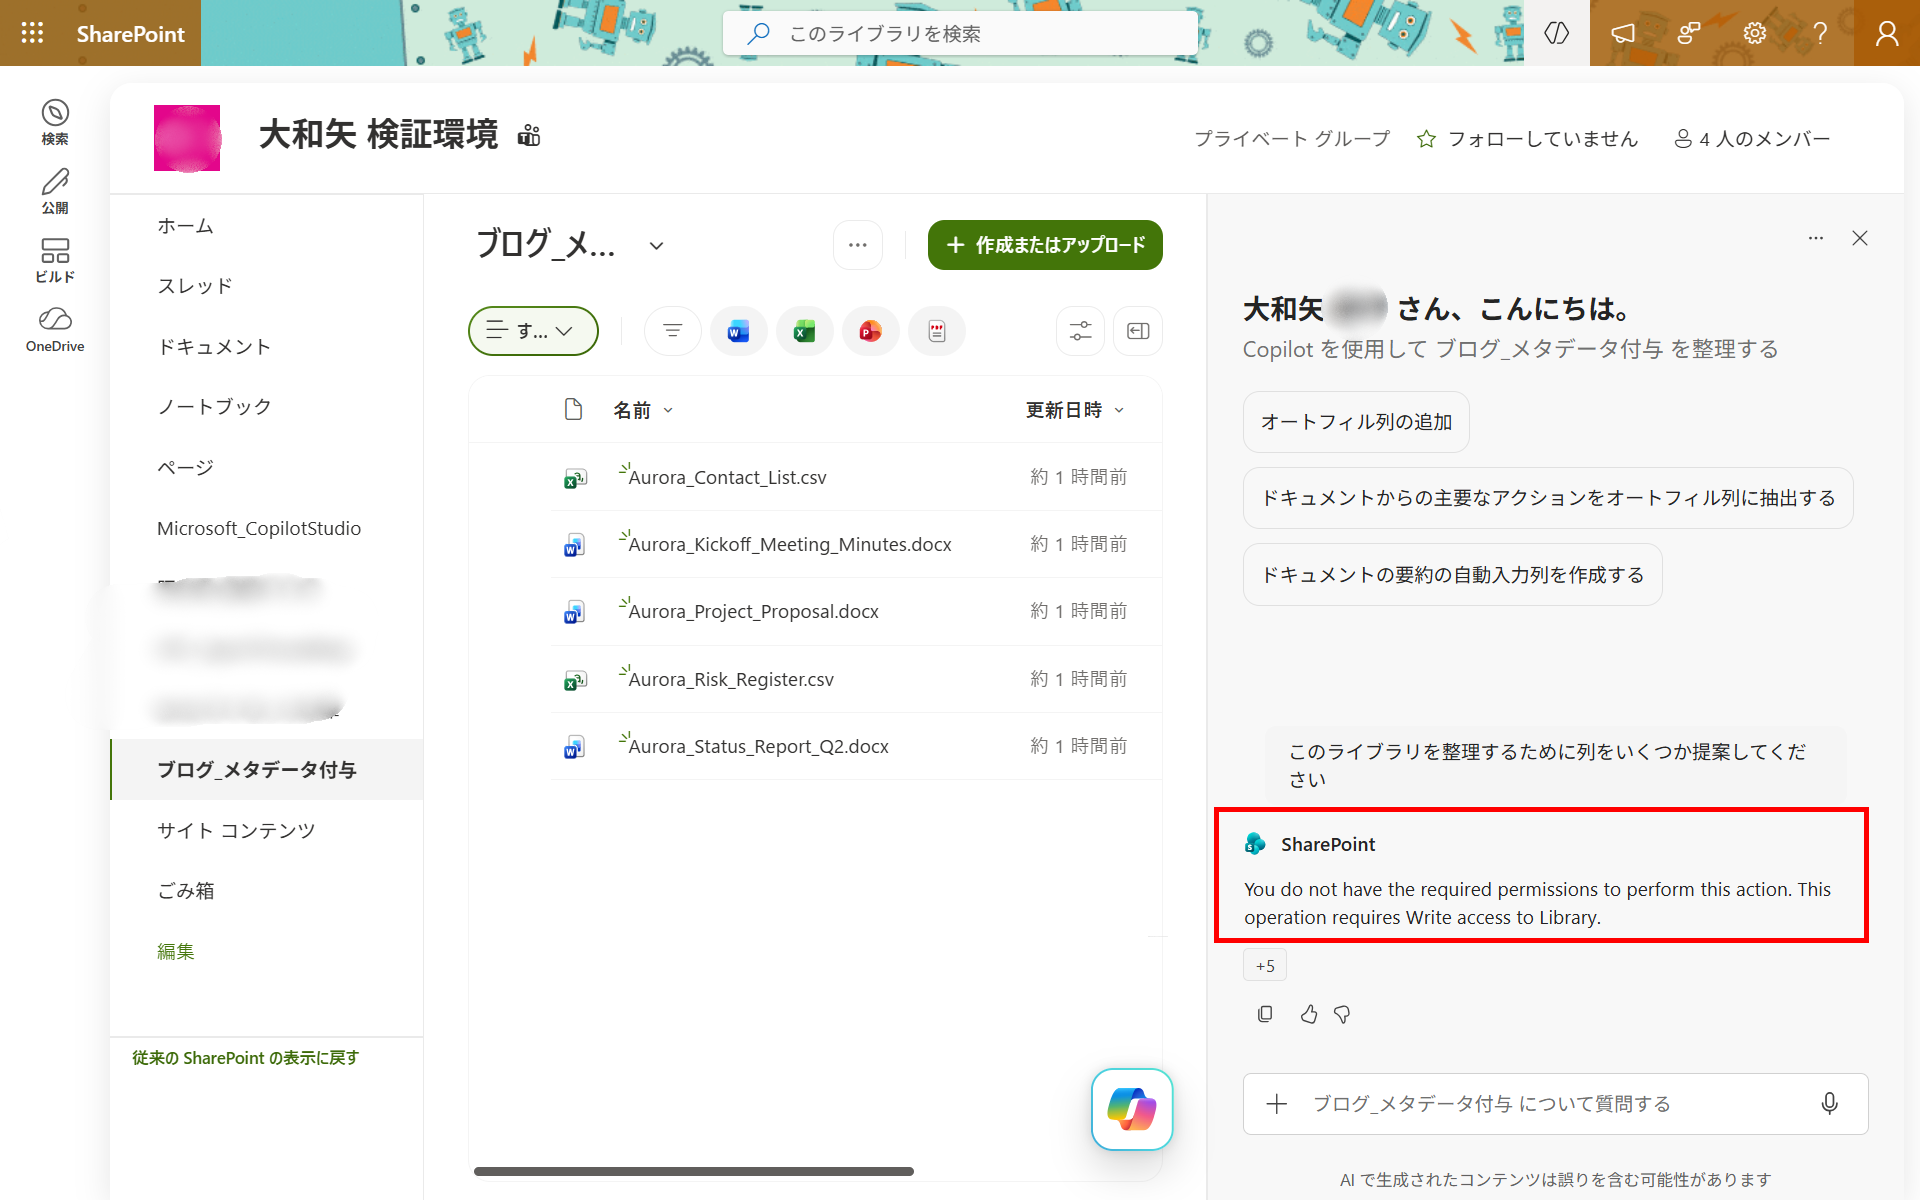This screenshot has width=1920, height=1200.
Task: Open the ビルド sidebar icon
Action: tap(55, 260)
